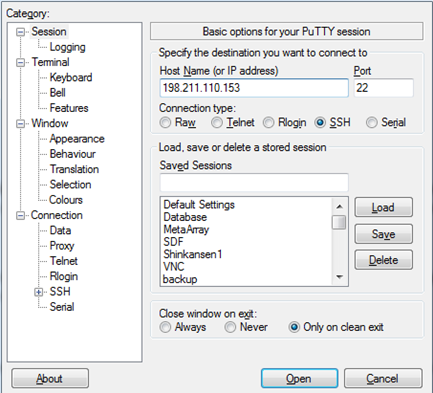433x393 pixels.
Task: Expand the SSH tree node
Action: [39, 292]
